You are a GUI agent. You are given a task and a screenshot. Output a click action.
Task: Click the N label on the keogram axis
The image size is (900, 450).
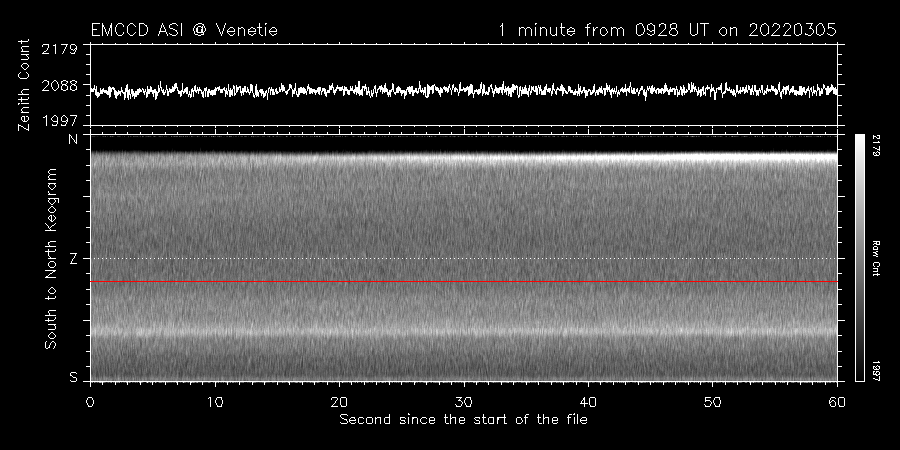click(x=73, y=139)
